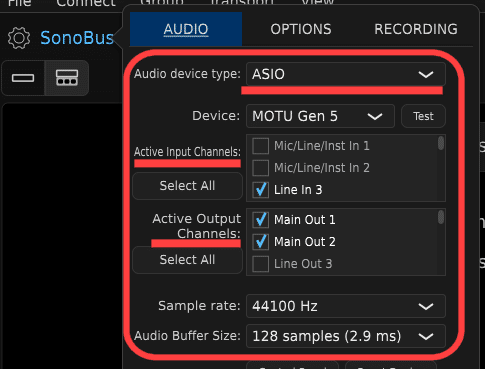Image resolution: width=485 pixels, height=369 pixels.
Task: Switch to the OPTIONS tab
Action: (301, 29)
